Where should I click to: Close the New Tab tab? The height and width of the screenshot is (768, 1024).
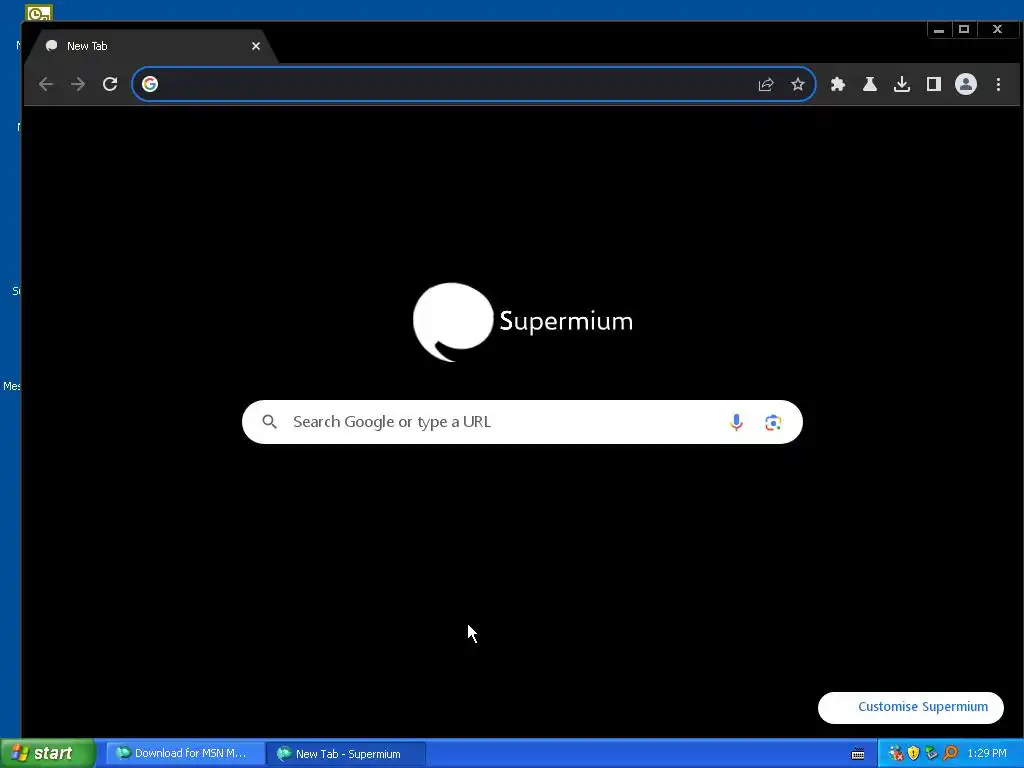[x=256, y=46]
